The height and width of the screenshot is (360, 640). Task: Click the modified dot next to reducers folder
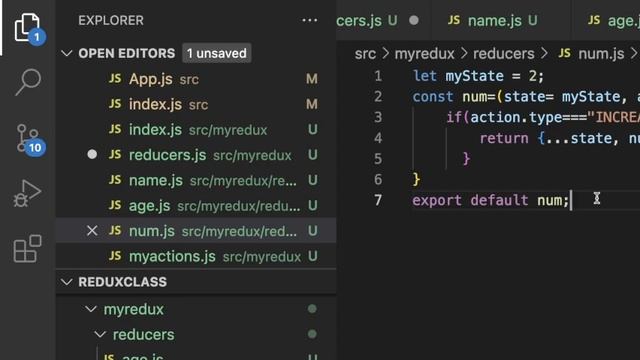[x=312, y=334]
